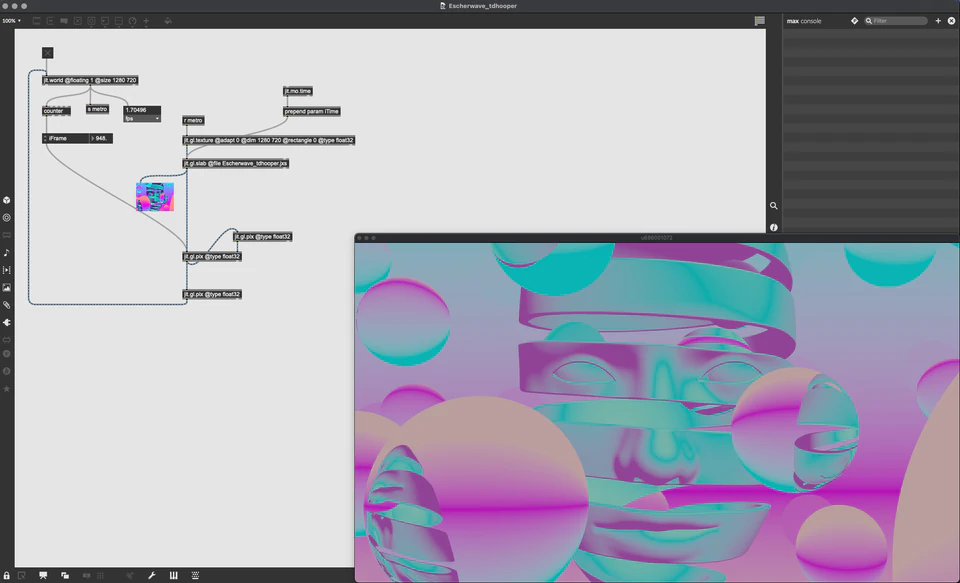The image size is (960, 583).
Task: Select the prepend param iTime object
Action: click(x=312, y=111)
